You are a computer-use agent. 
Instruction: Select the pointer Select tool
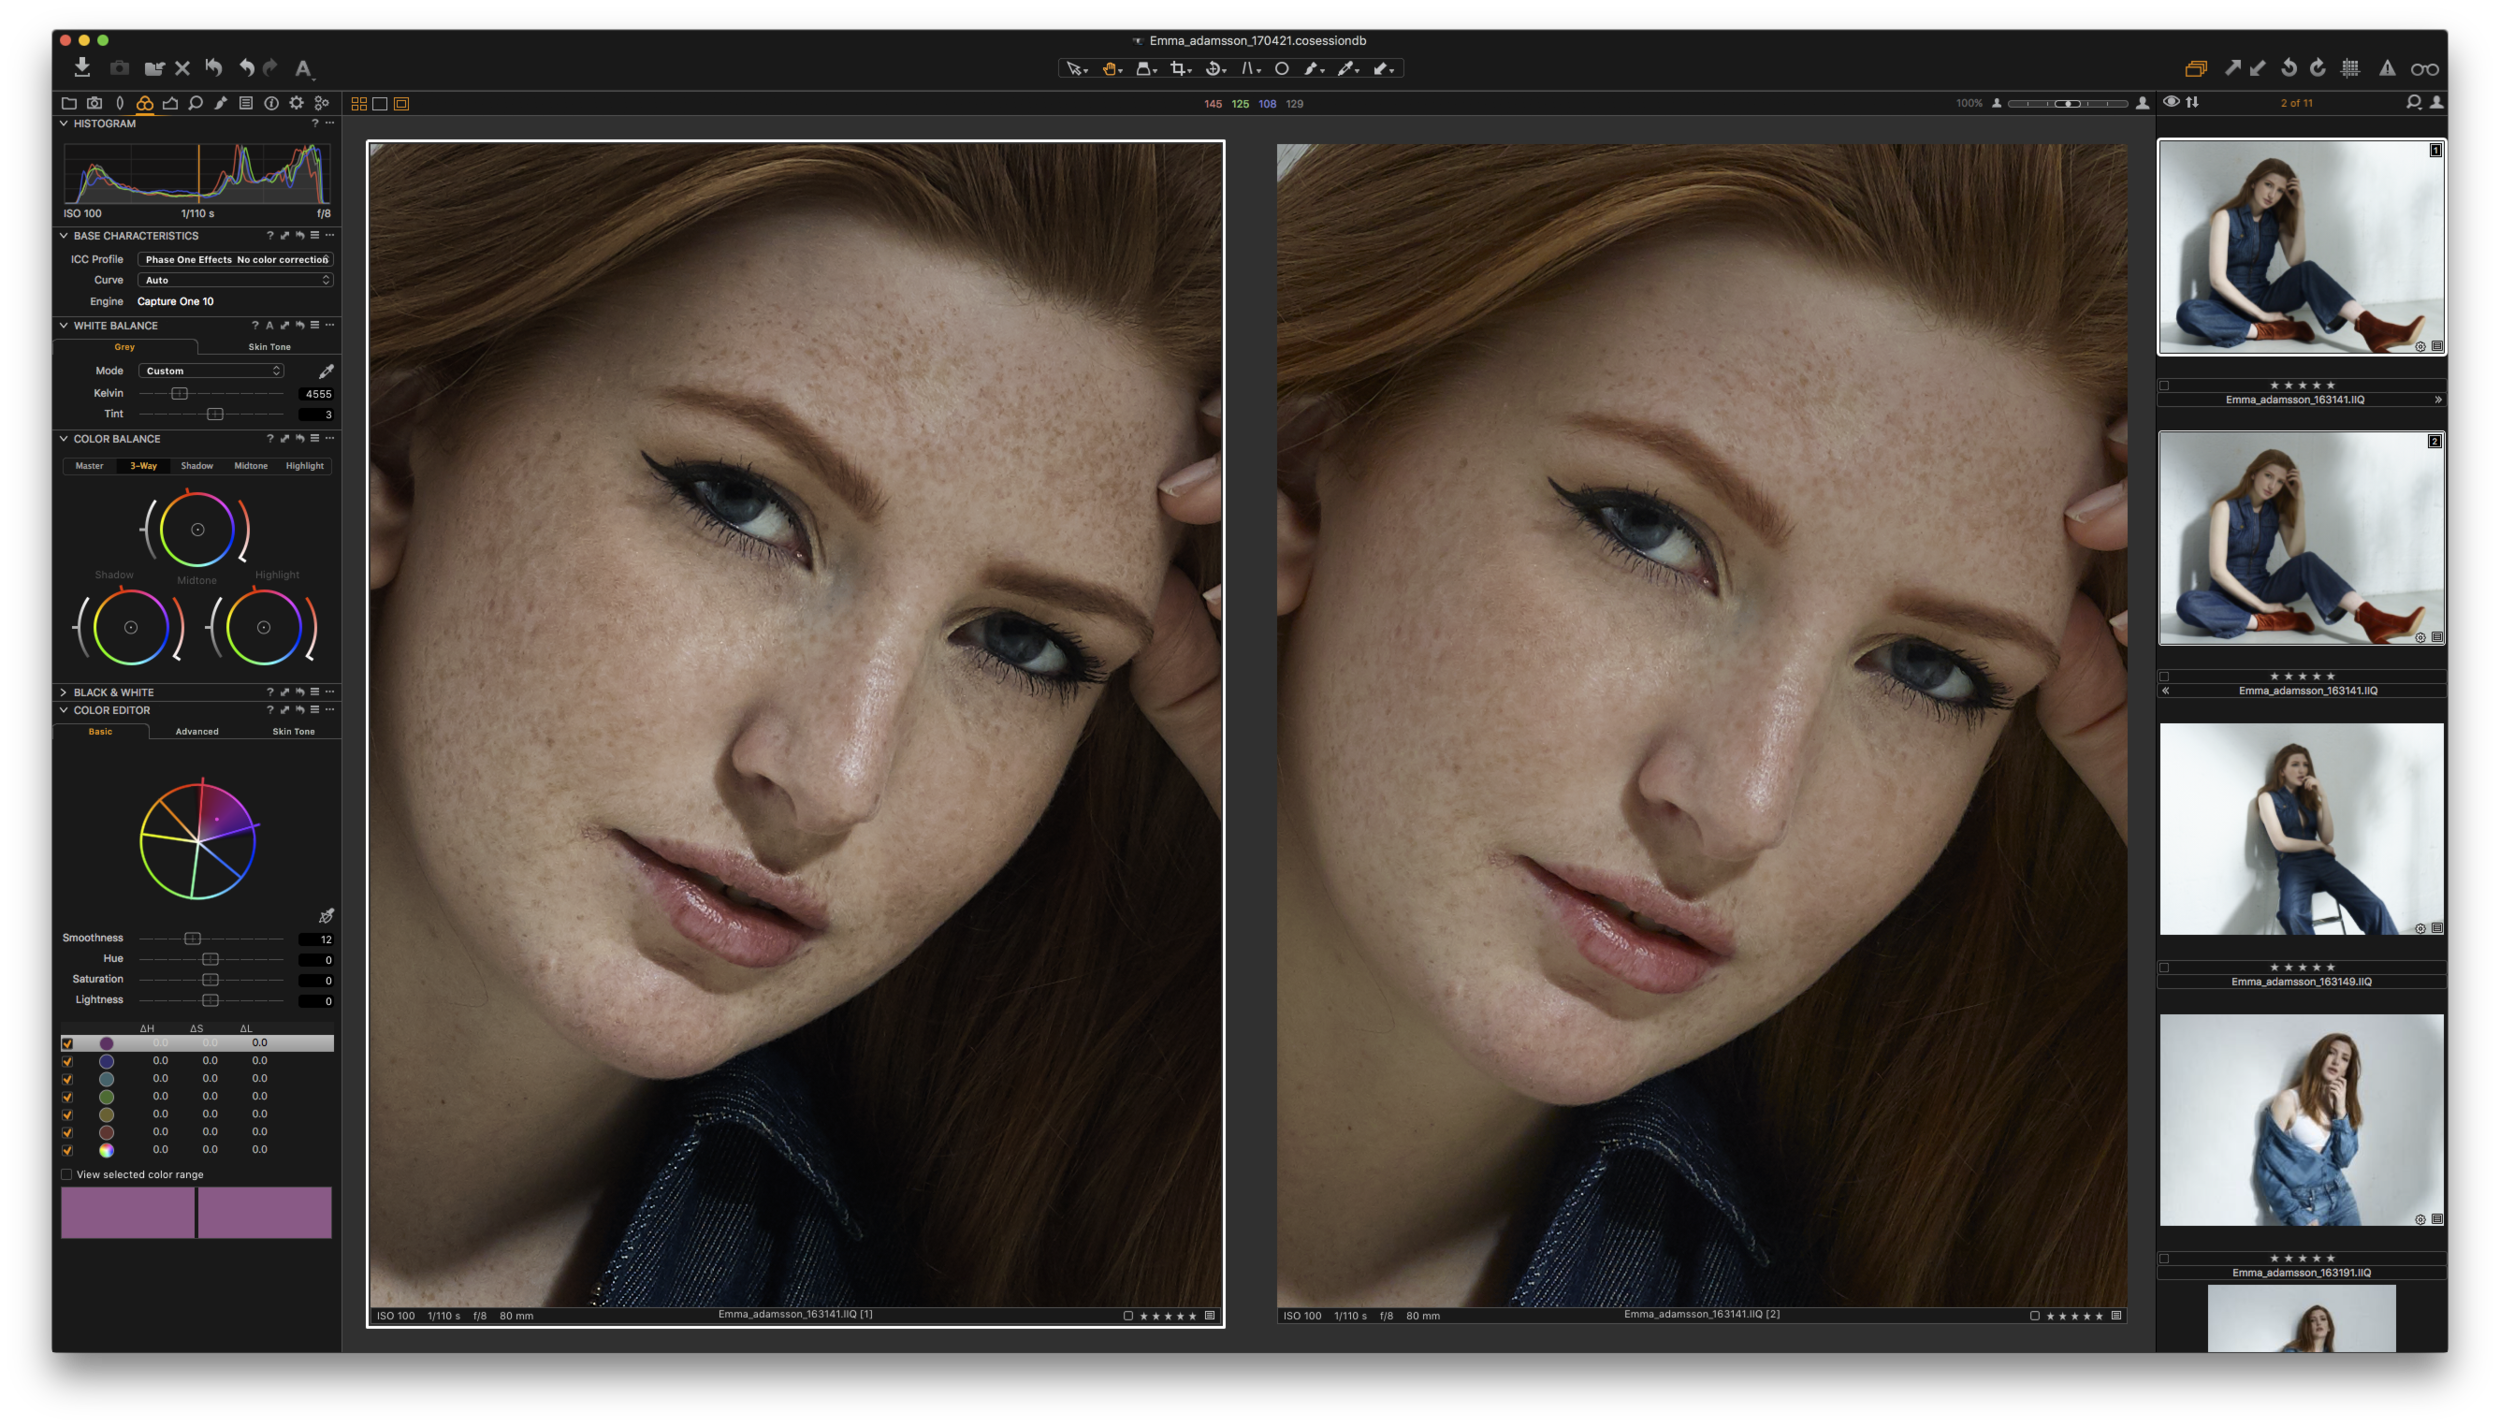click(1076, 69)
